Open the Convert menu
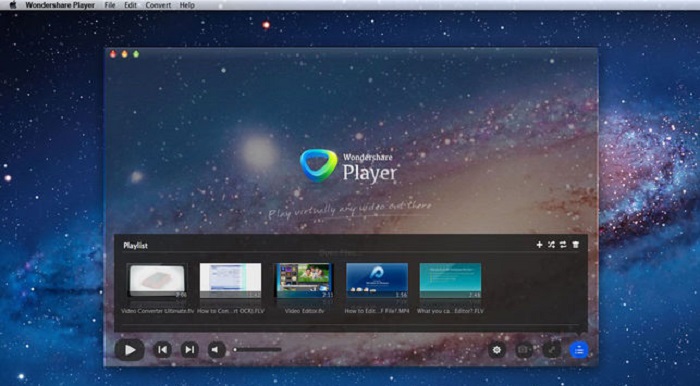700x386 pixels. click(158, 5)
